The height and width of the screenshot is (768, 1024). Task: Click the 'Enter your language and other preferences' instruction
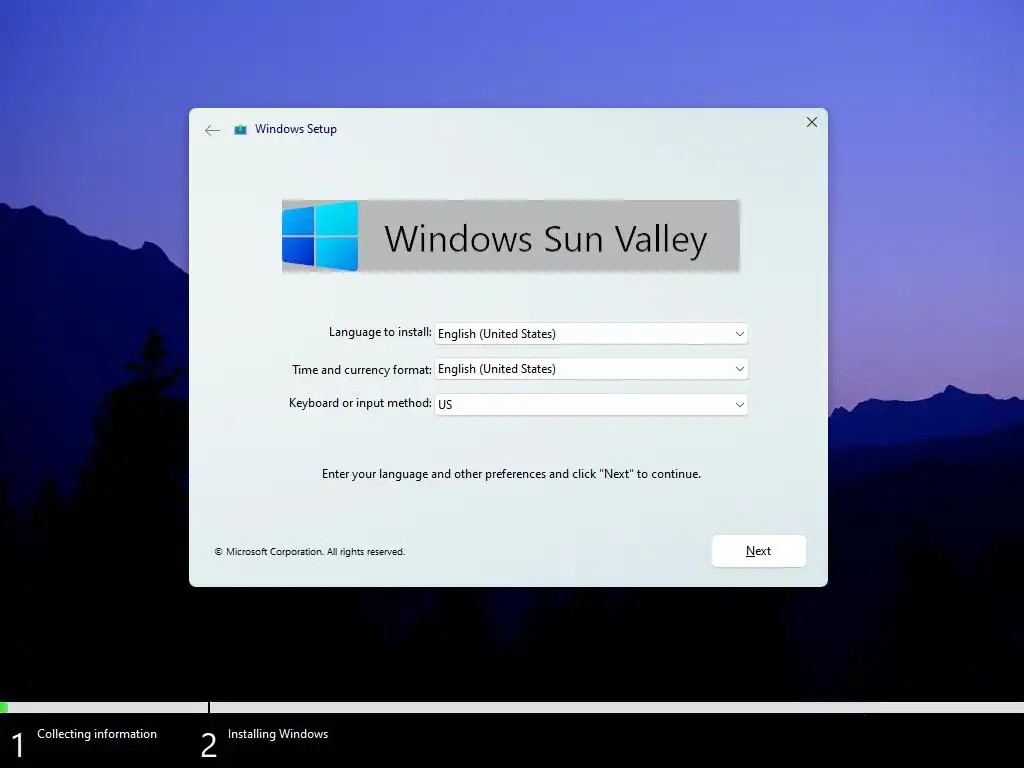511,474
